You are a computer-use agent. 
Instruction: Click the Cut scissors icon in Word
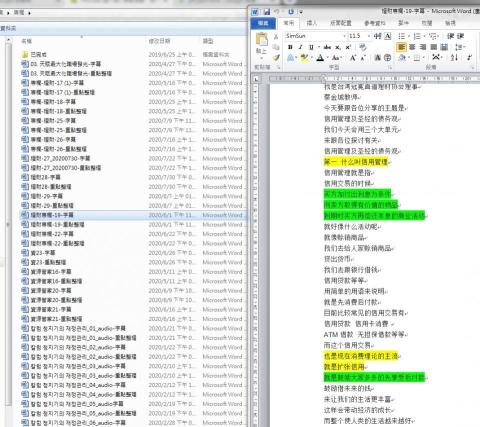[x=276, y=37]
